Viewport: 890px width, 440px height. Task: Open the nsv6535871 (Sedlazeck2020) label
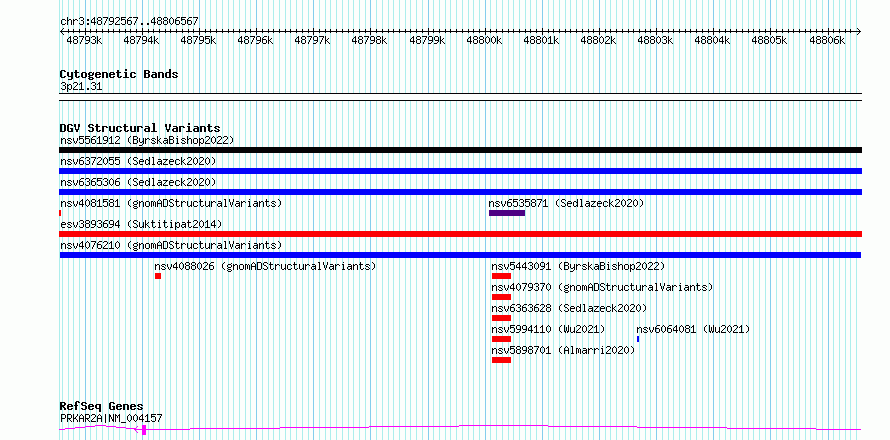(566, 203)
